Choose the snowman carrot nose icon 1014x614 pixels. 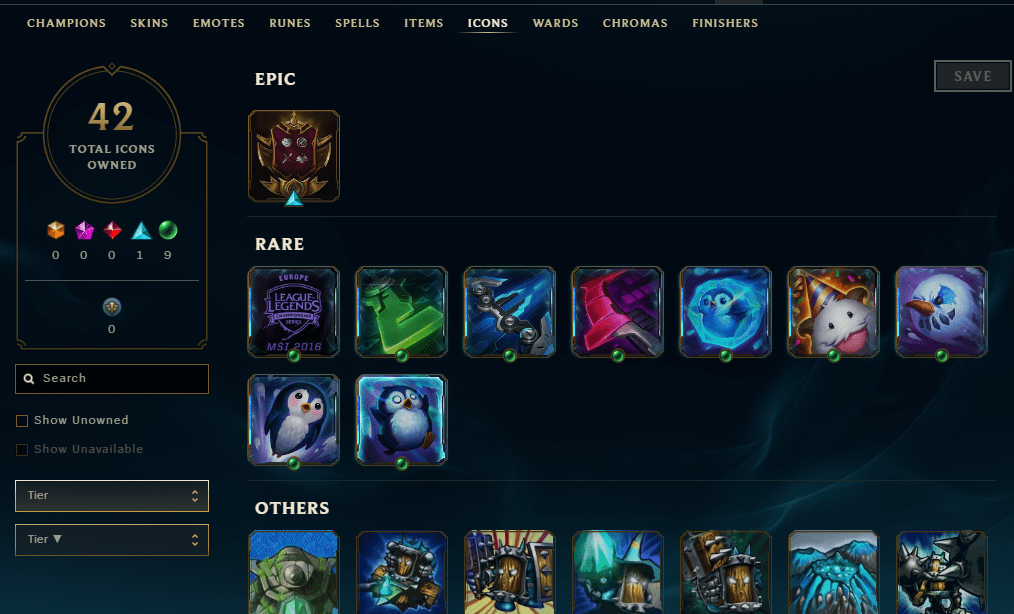click(x=942, y=312)
